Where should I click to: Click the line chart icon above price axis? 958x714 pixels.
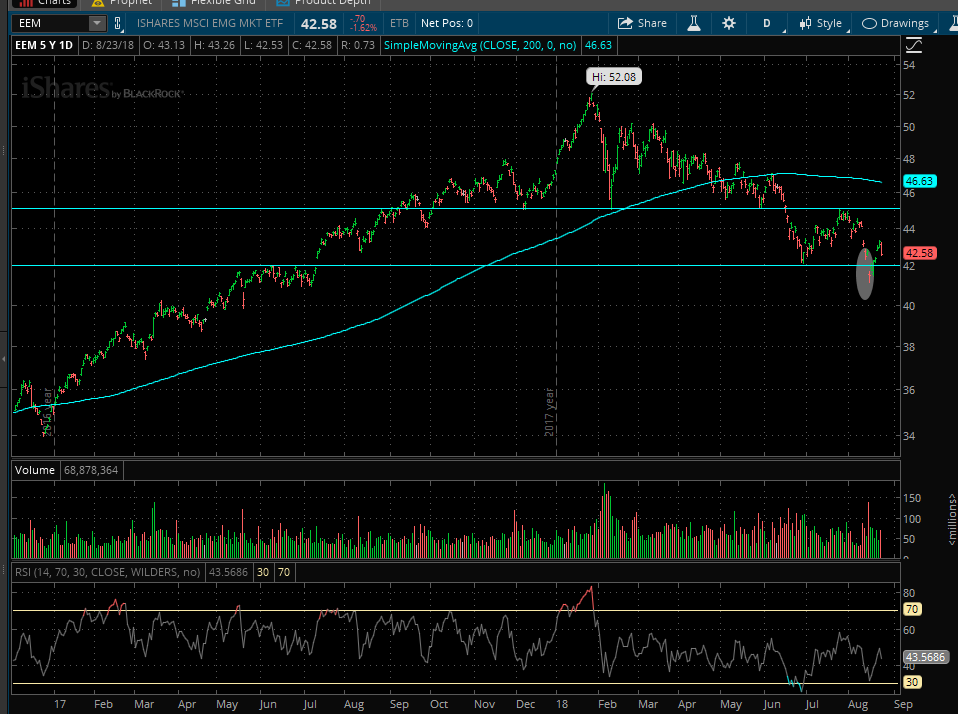(914, 45)
